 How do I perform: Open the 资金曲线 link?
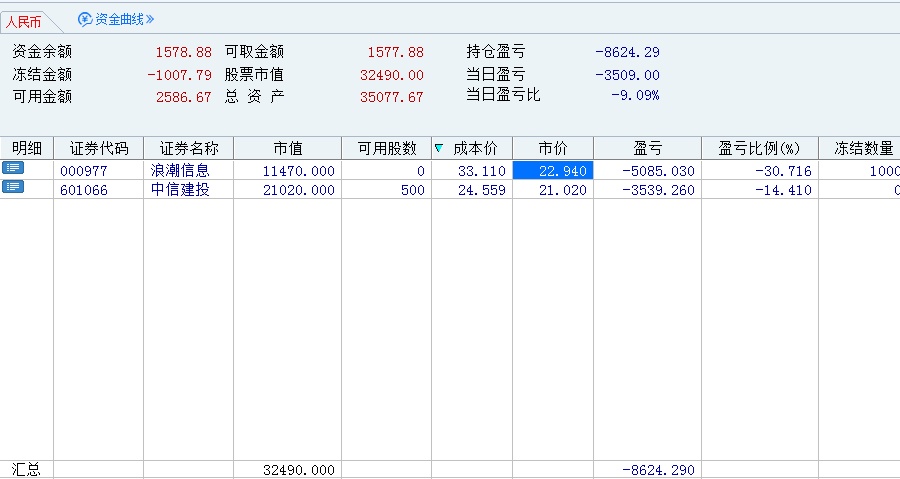point(124,20)
